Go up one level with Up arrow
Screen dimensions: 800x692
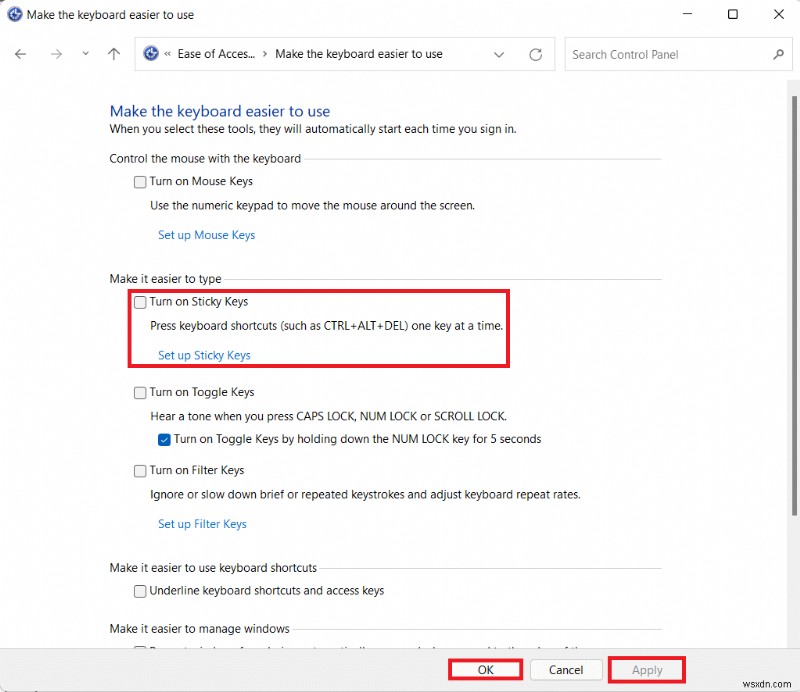(x=114, y=54)
